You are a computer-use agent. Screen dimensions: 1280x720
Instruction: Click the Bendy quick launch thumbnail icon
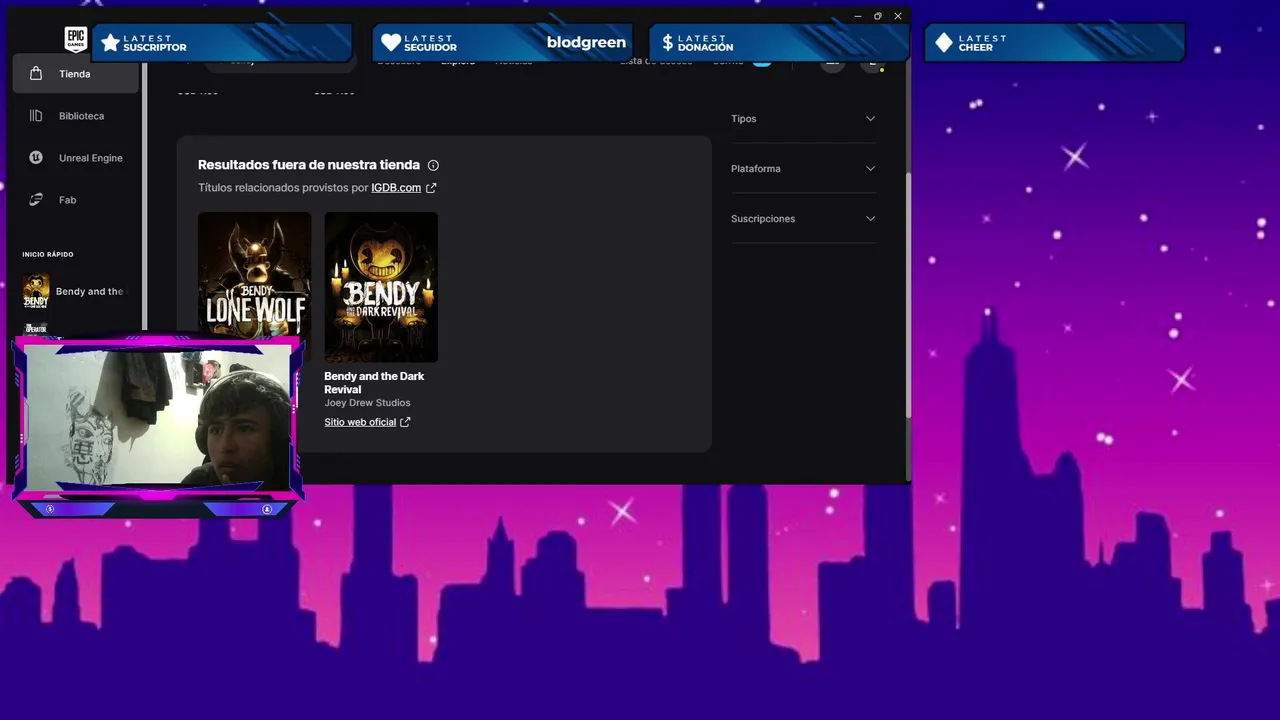click(x=36, y=291)
